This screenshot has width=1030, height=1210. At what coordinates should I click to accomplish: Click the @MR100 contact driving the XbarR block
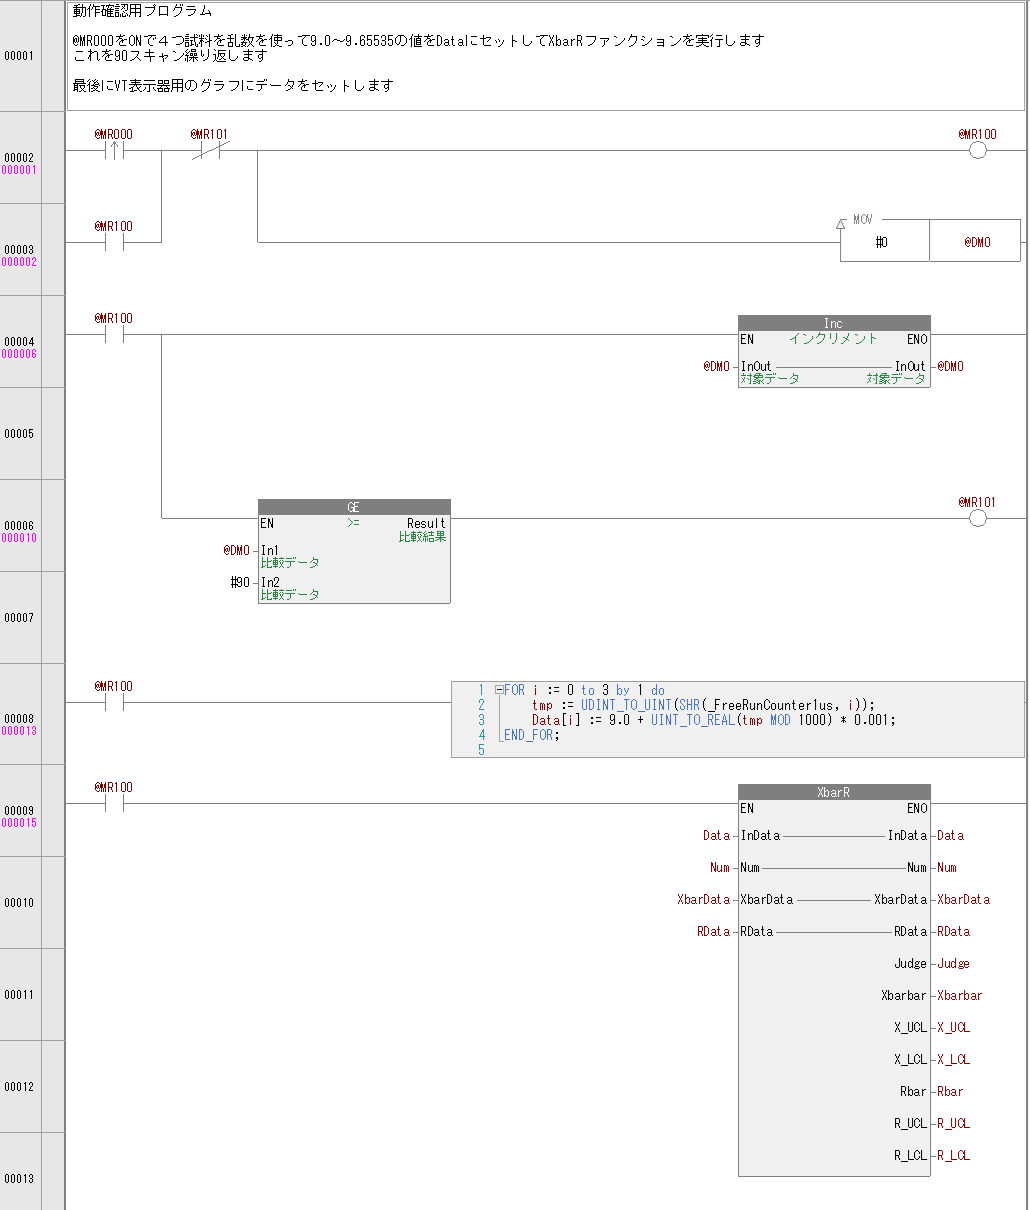[x=114, y=803]
